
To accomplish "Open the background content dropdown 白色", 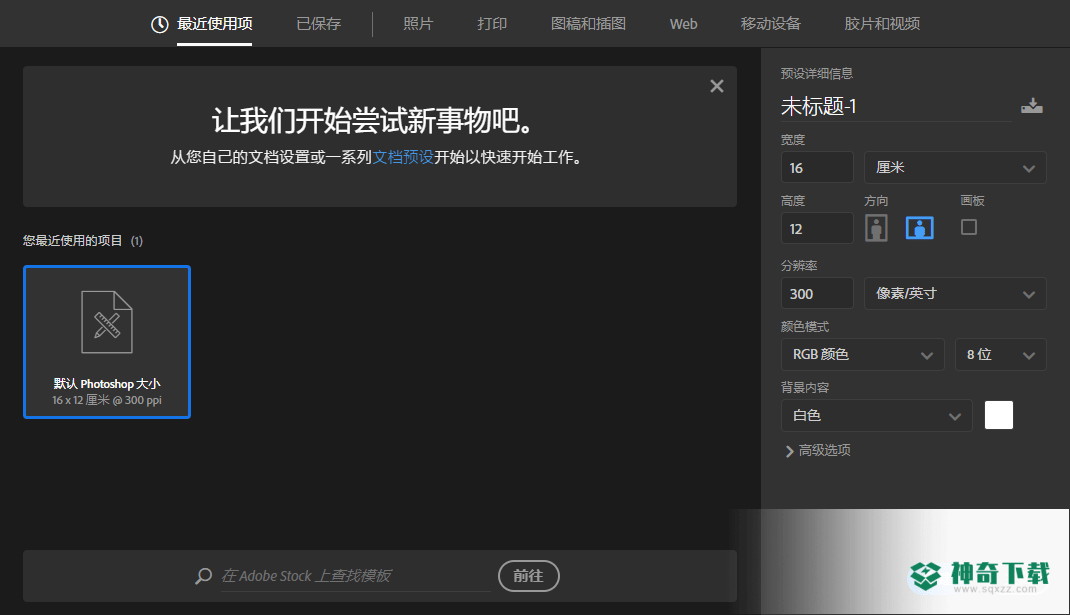I will 876,415.
